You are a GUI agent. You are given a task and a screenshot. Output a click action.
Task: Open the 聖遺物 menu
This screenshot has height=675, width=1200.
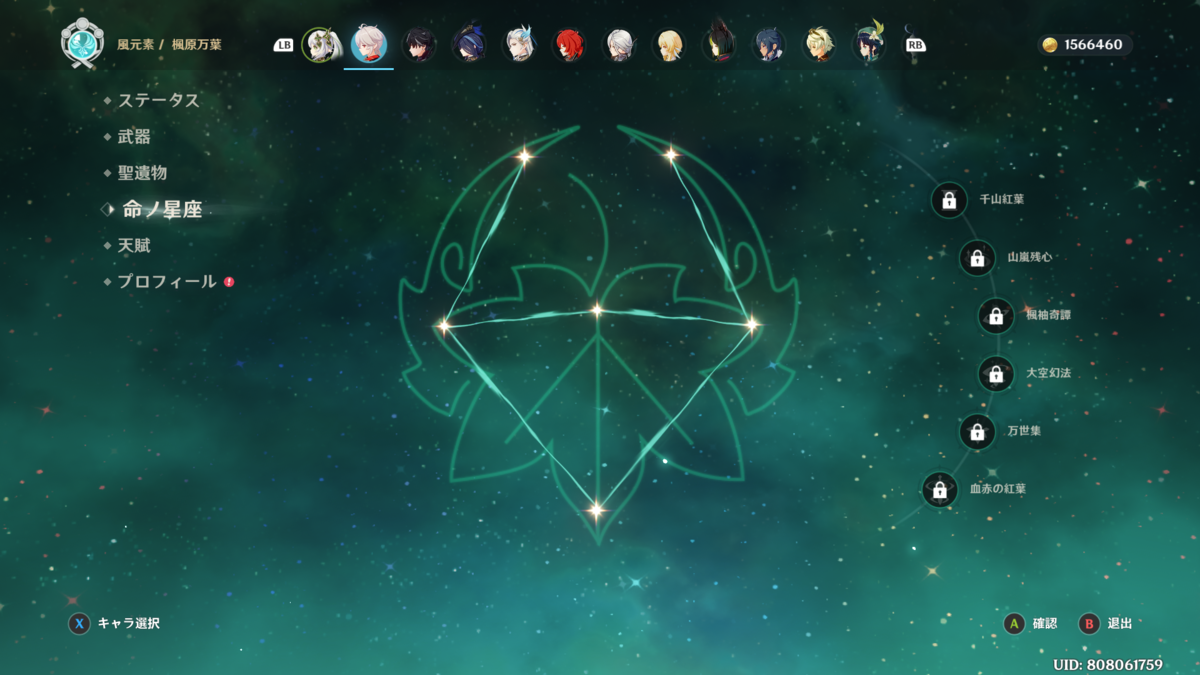(x=142, y=173)
